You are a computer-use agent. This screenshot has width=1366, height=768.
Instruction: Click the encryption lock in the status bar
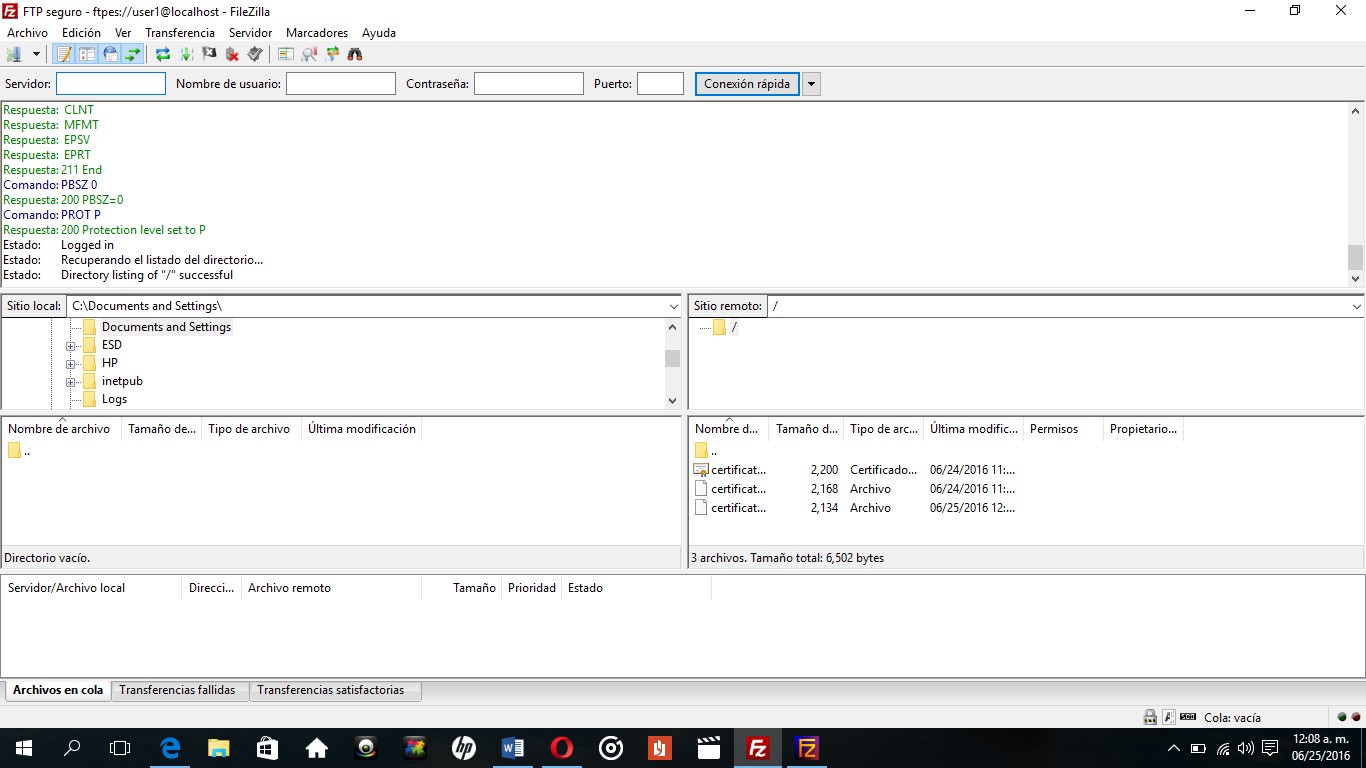1150,717
